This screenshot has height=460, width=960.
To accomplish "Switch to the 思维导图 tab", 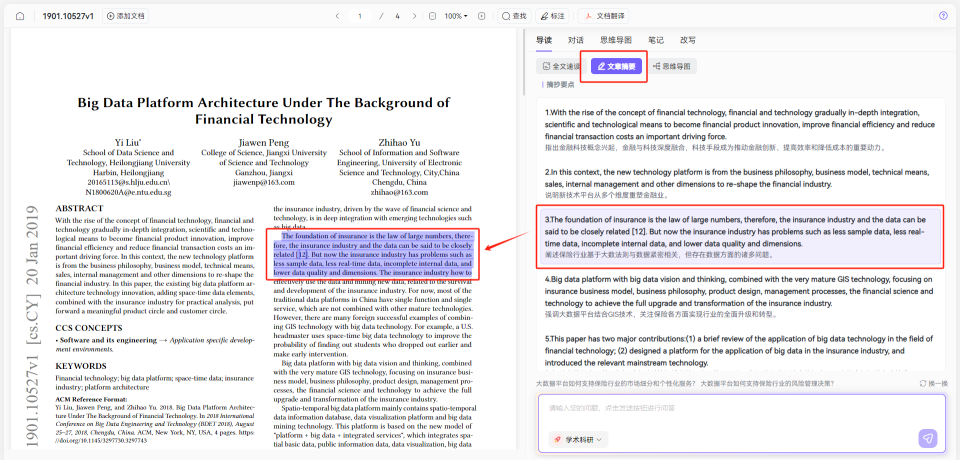I will point(616,40).
